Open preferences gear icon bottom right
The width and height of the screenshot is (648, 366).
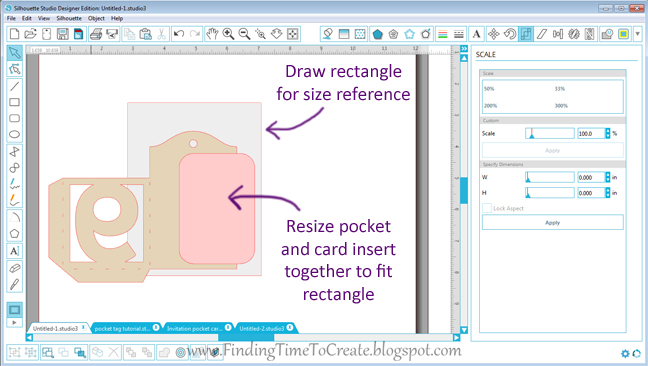point(625,354)
